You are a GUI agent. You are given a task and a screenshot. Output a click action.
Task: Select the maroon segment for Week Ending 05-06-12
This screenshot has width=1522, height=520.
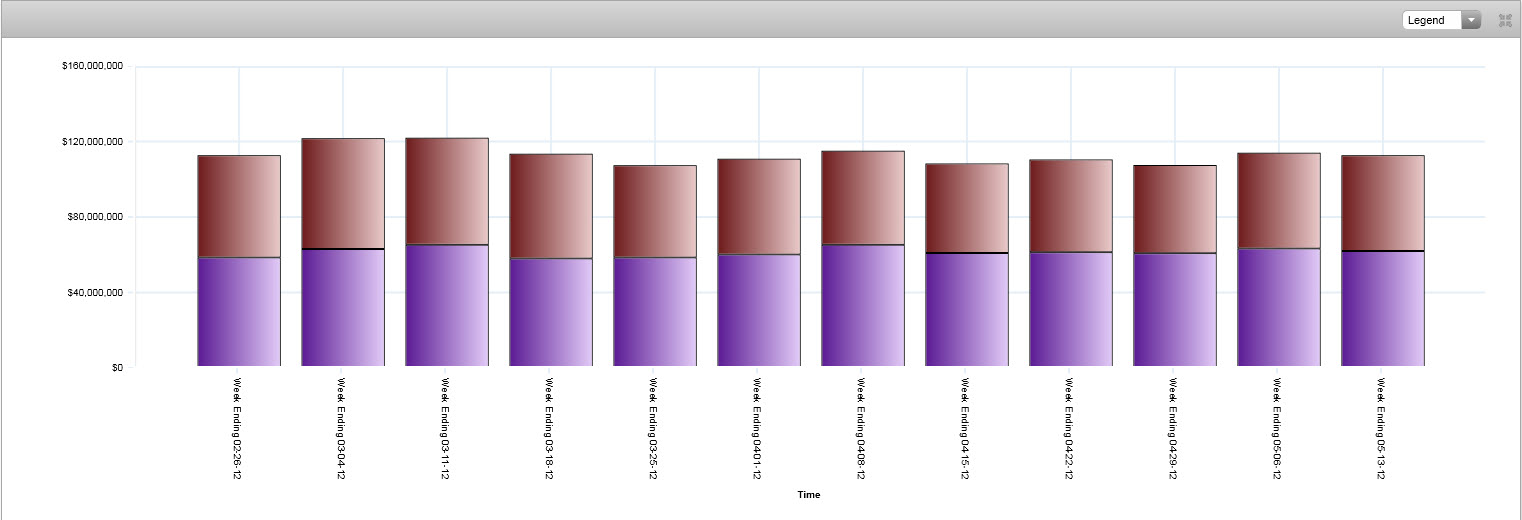(1279, 201)
